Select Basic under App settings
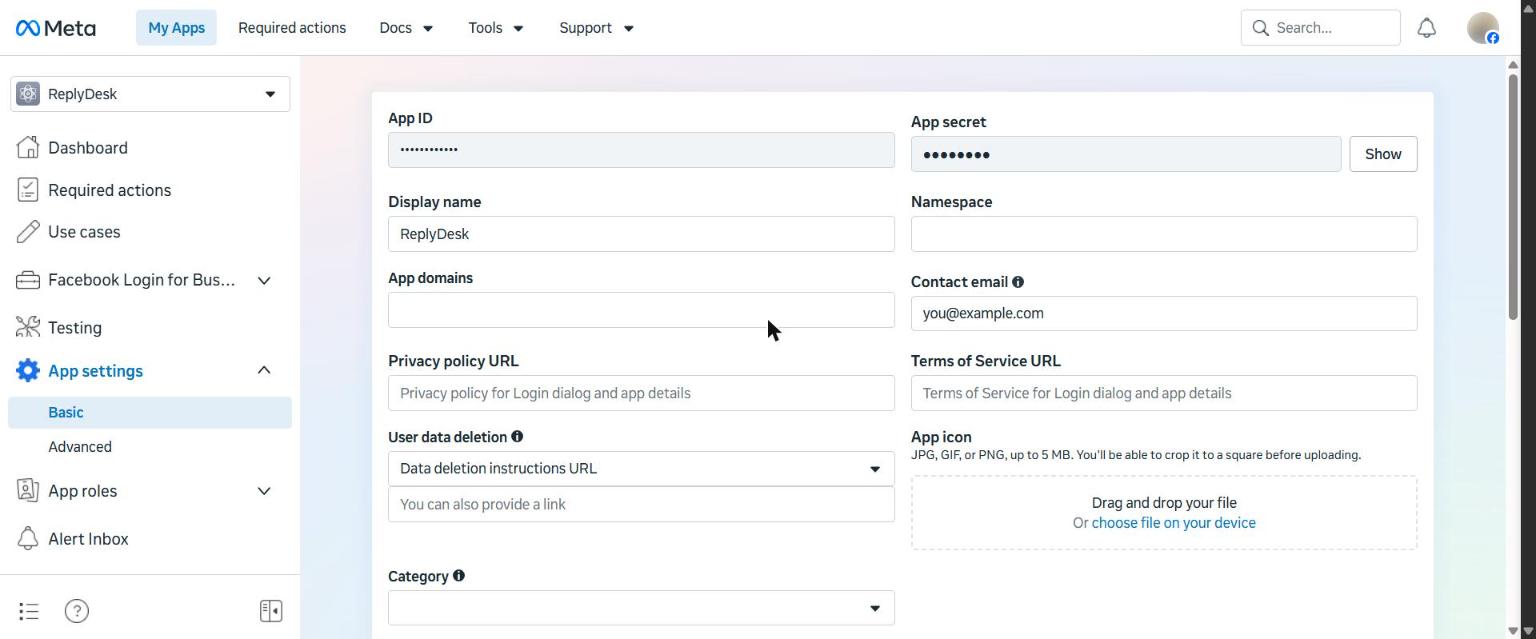 pyautogui.click(x=150, y=412)
